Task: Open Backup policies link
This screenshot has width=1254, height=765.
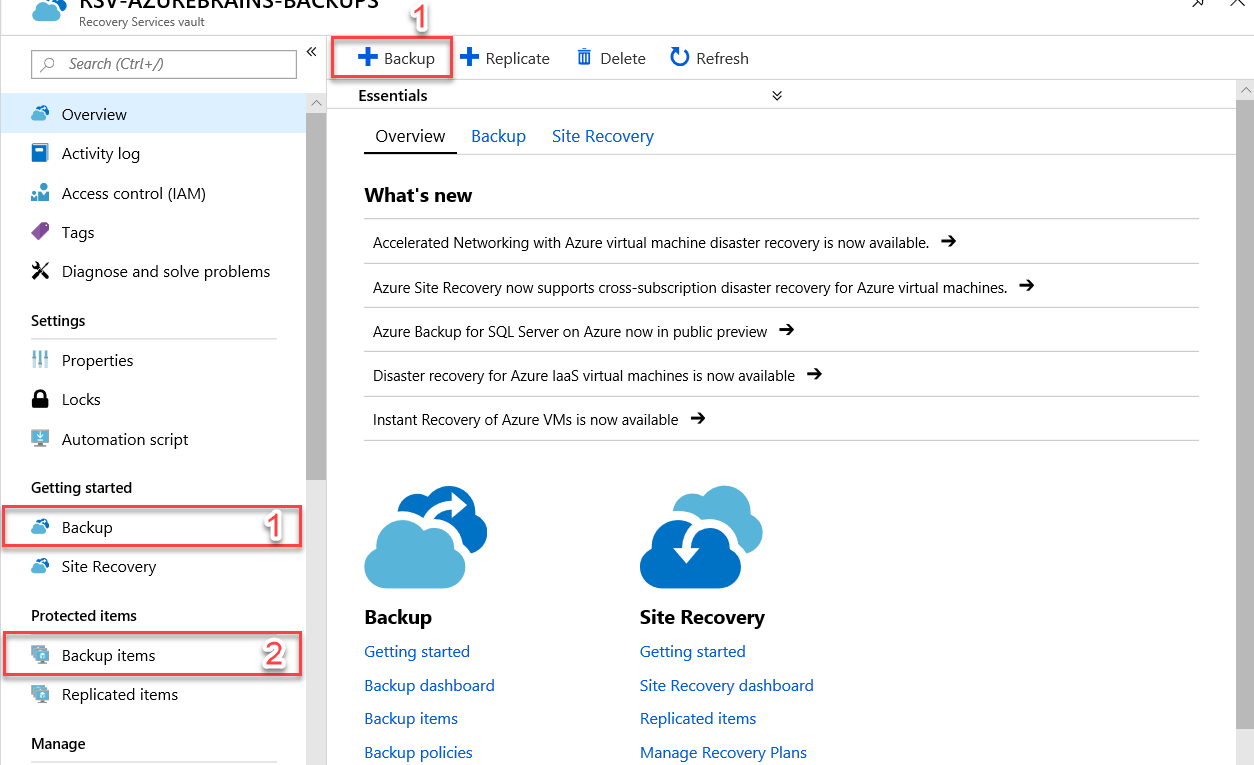Action: pos(418,752)
